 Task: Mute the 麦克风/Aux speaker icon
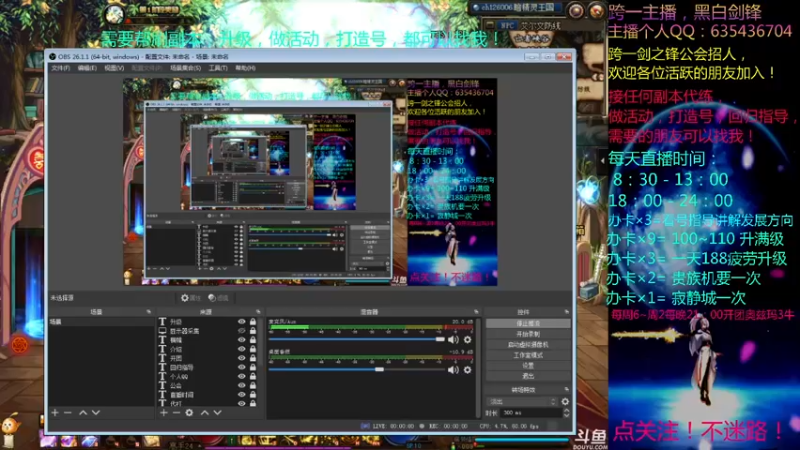point(453,340)
